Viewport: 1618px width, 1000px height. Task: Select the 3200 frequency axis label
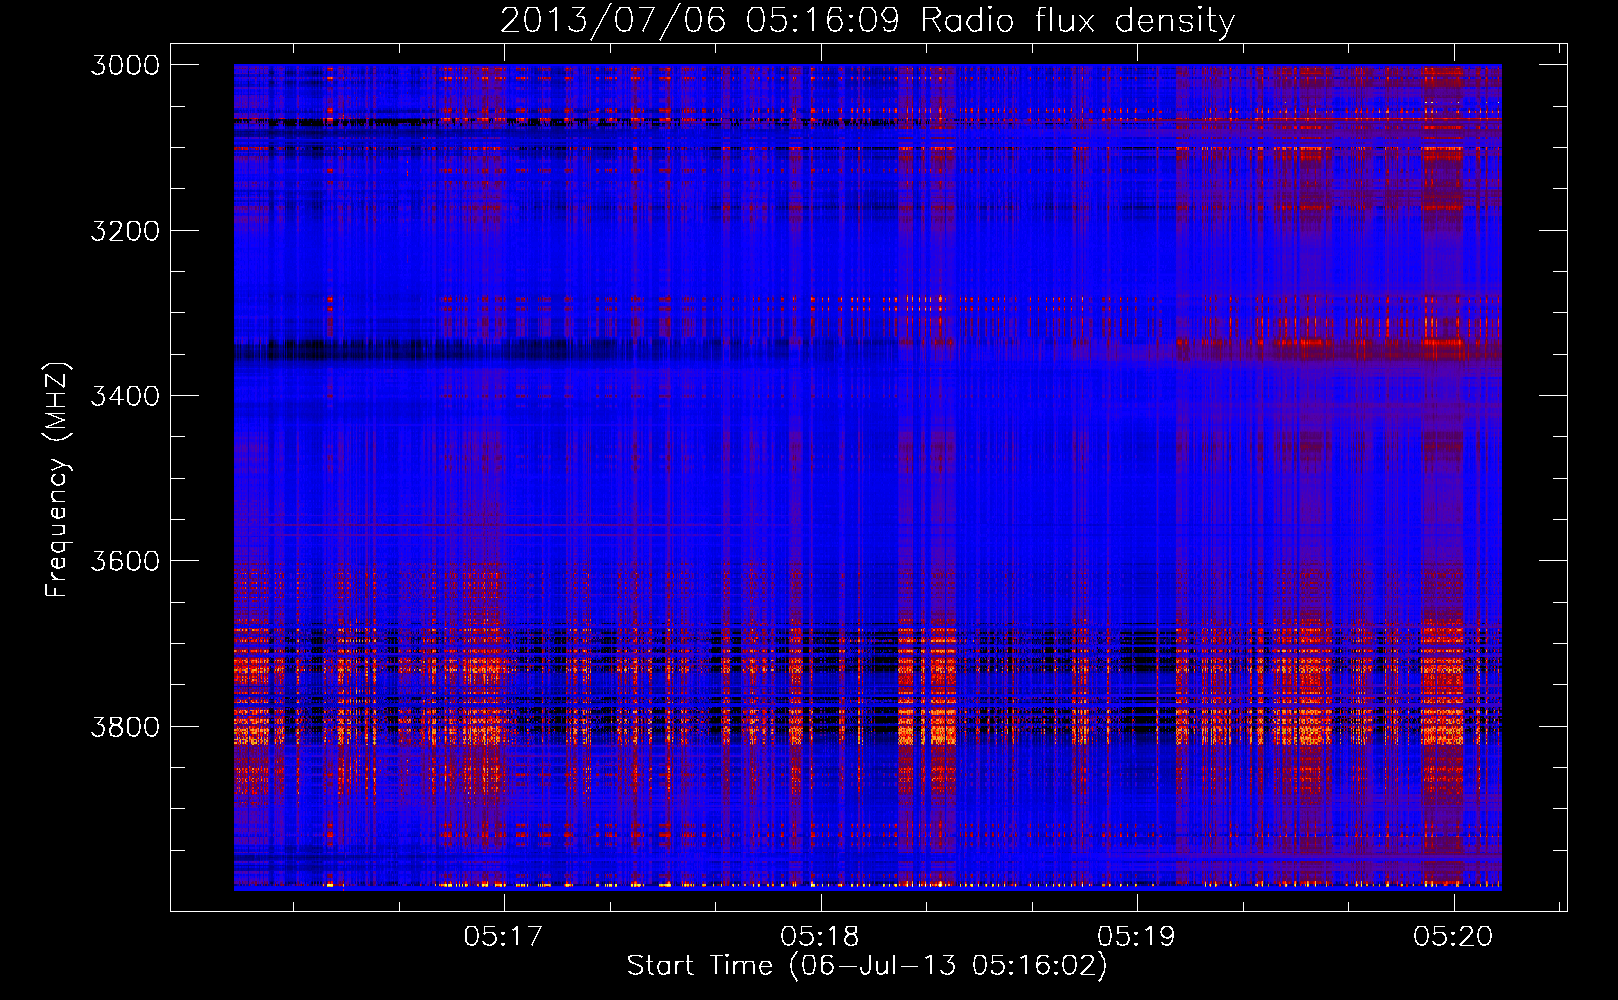125,231
